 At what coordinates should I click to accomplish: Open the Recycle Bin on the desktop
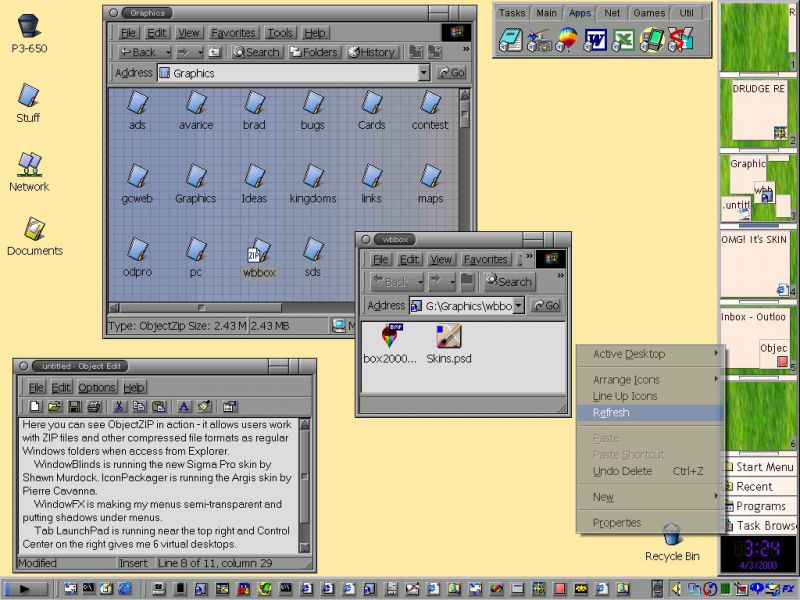pyautogui.click(x=671, y=540)
